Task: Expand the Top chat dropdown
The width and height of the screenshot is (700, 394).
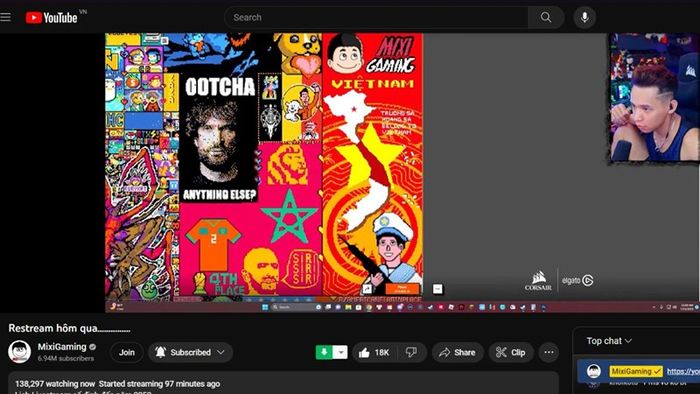Action: coord(609,341)
